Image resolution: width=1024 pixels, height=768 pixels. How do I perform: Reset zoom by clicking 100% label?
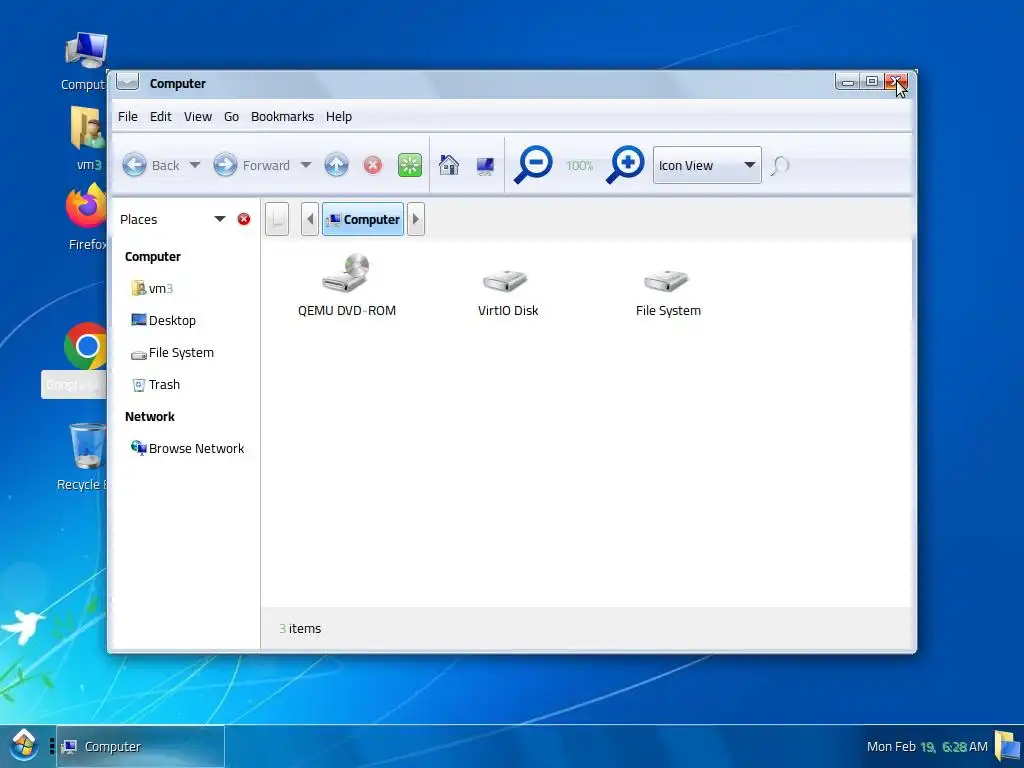point(579,166)
